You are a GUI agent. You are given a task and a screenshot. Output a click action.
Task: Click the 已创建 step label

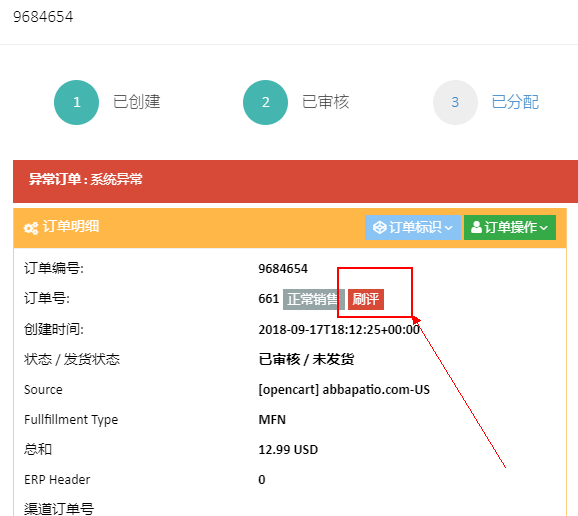pyautogui.click(x=136, y=102)
